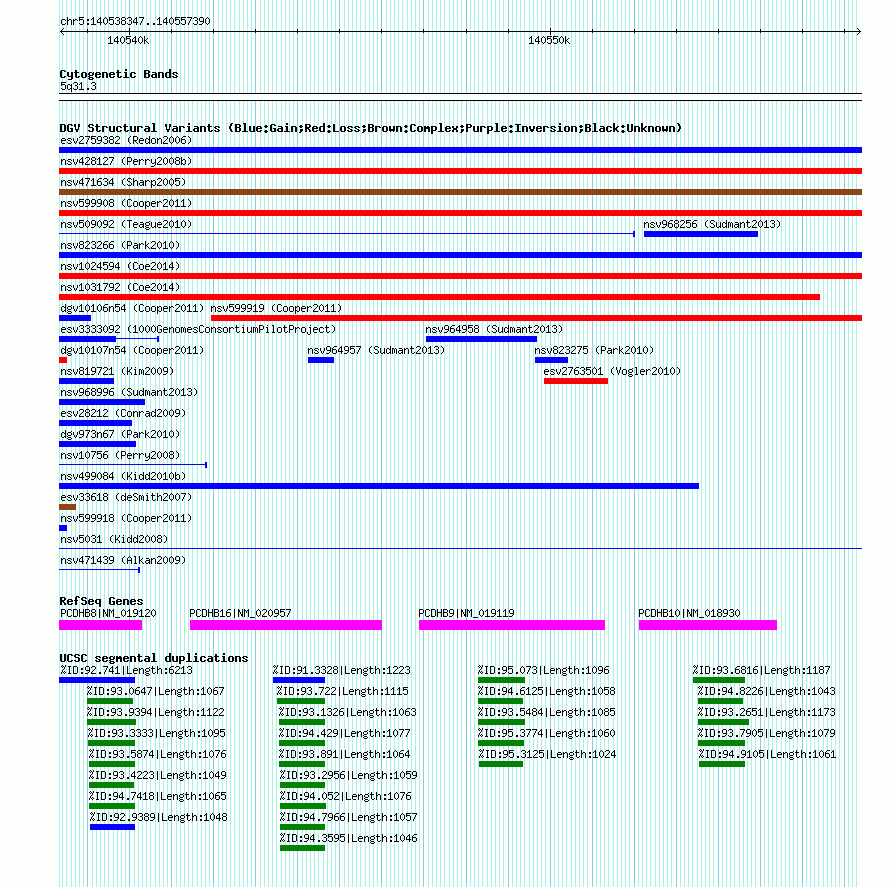Click %ID:94.429|Length:1077 label
The width and height of the screenshot is (890, 887).
pos(345,733)
